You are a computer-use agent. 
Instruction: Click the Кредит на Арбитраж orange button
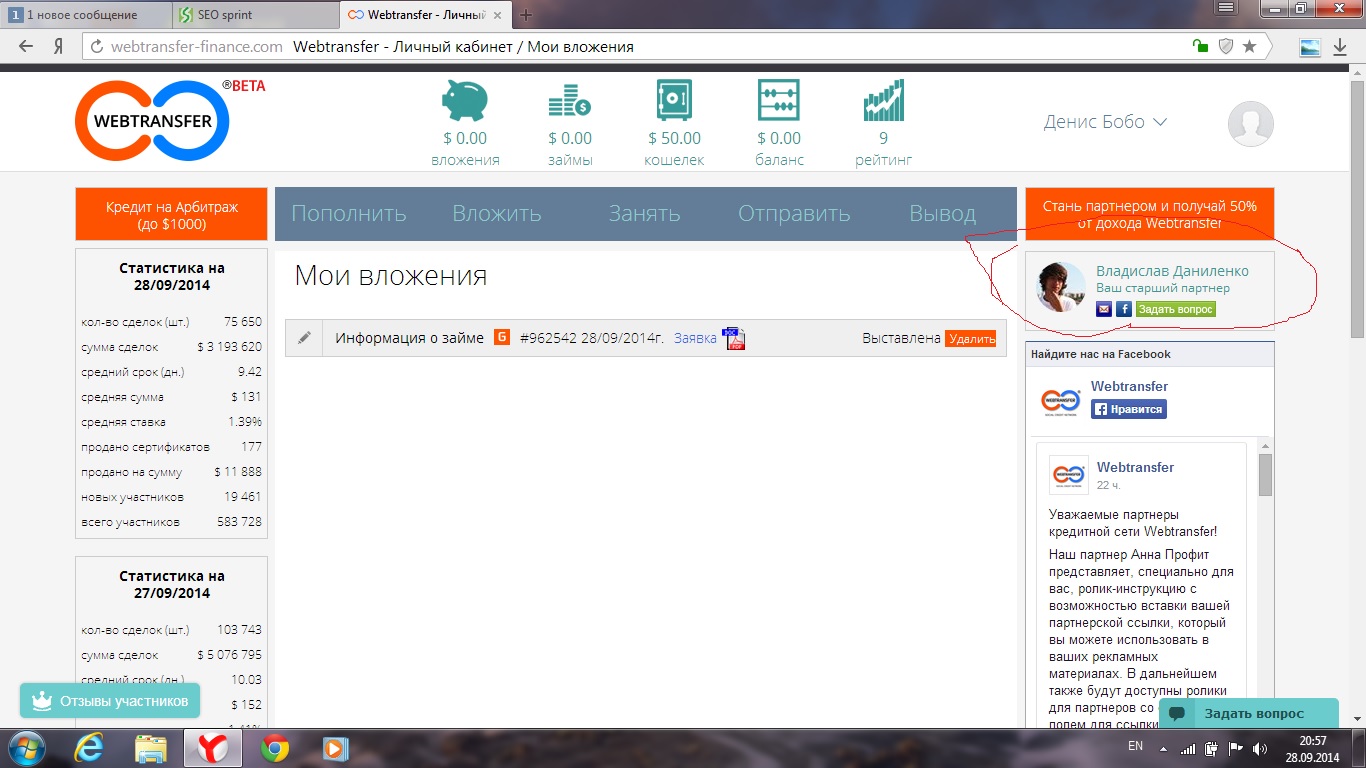tap(172, 214)
